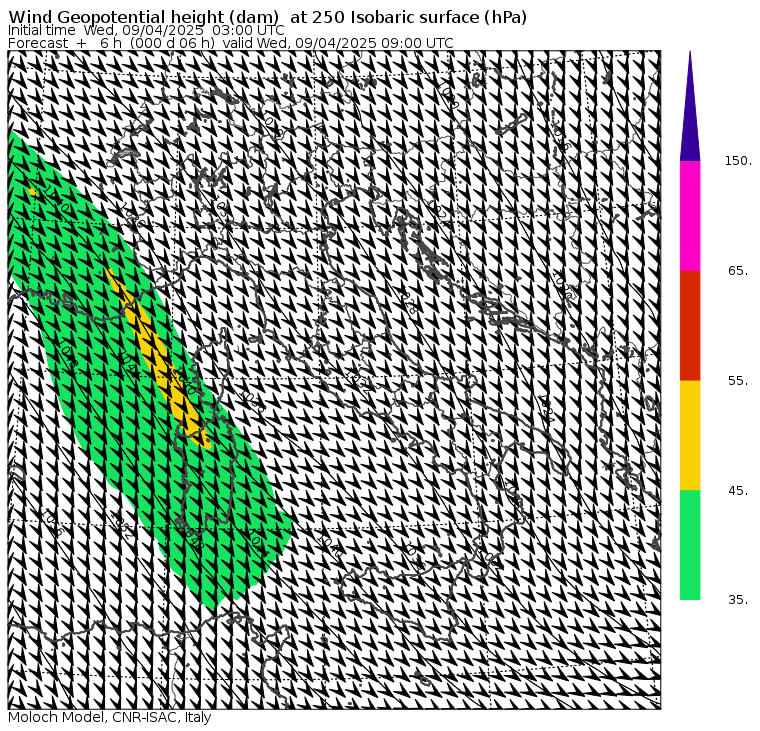
Task: Click the "Forecast + 6 h" valid time line
Action: [231, 44]
